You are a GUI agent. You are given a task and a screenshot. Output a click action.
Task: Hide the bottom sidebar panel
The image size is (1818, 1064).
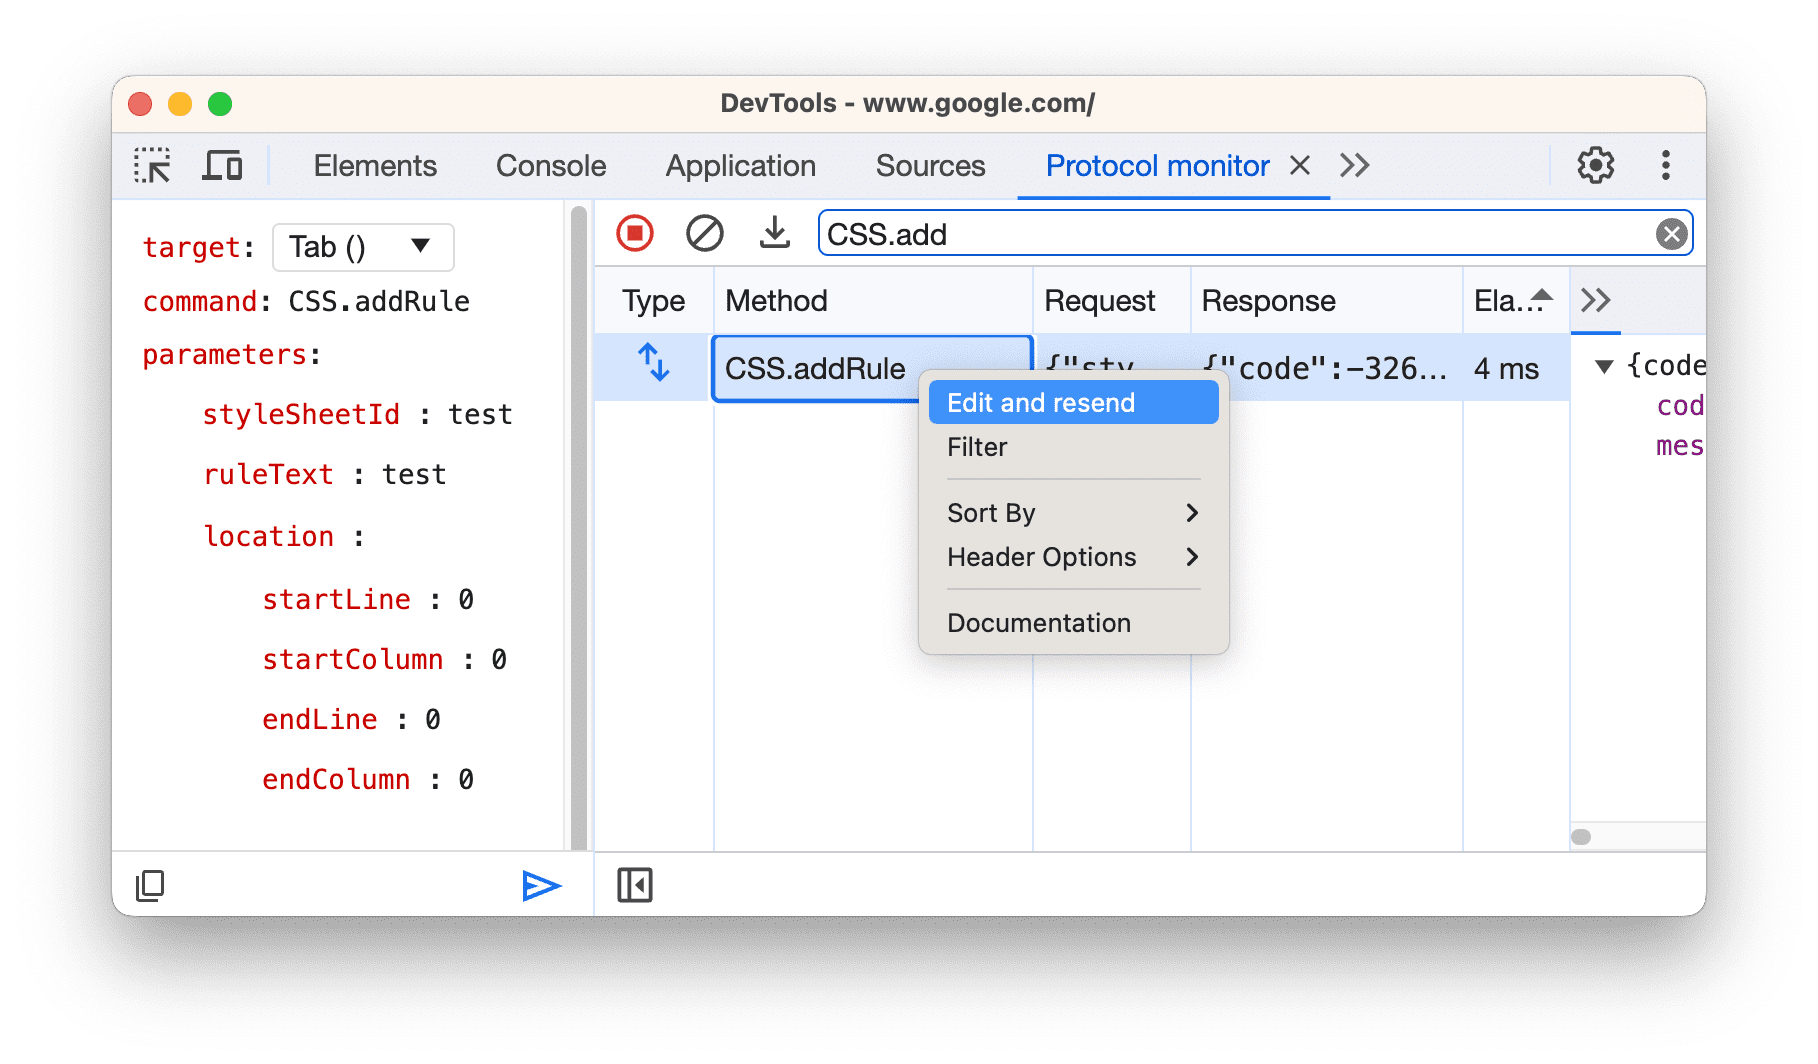633,884
